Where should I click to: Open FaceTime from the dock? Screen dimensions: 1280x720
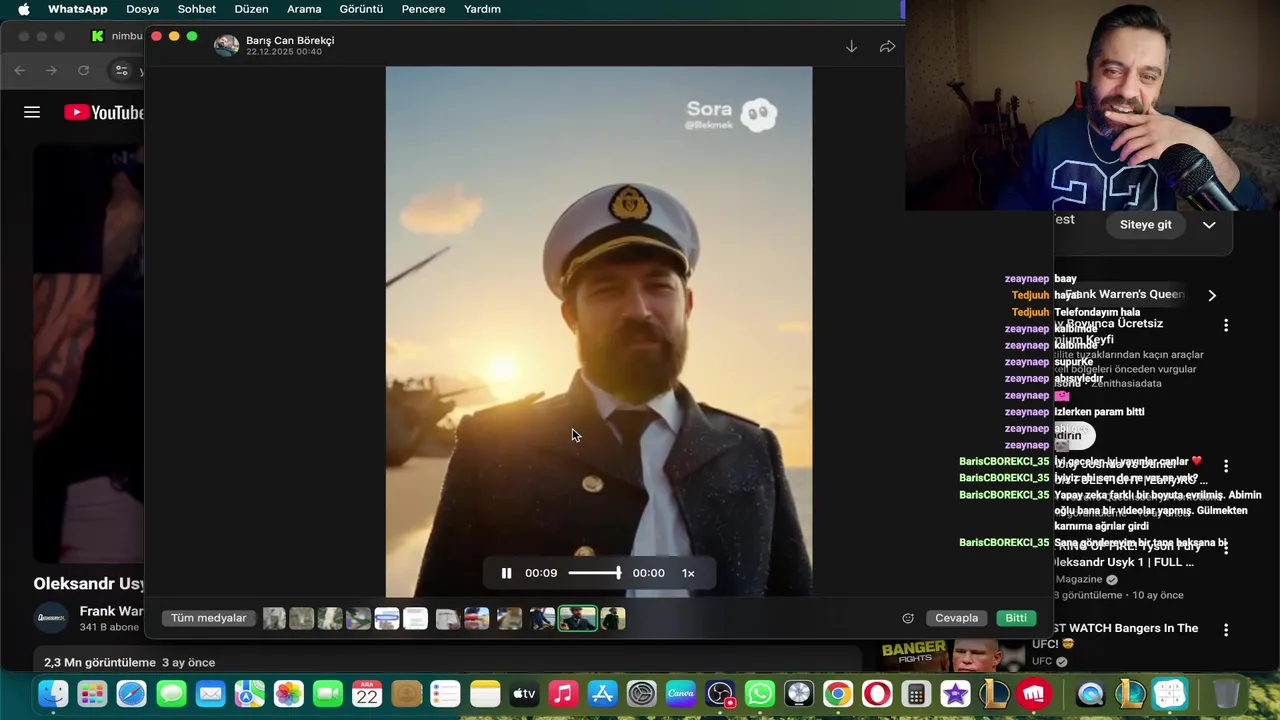coord(328,693)
